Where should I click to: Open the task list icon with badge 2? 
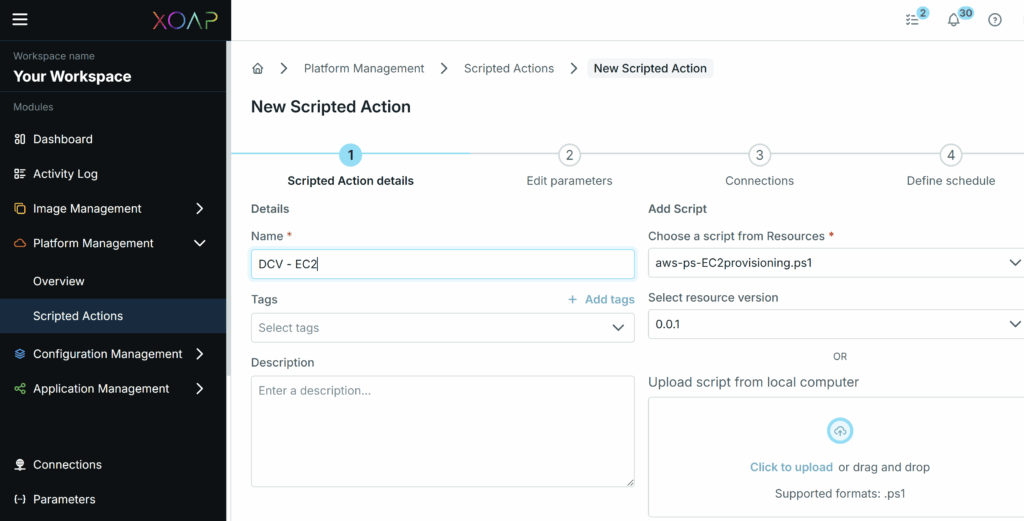point(912,20)
